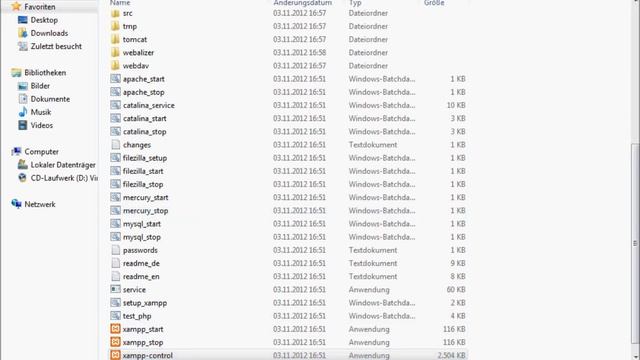Select the file name xampp-control
Screen dimensions: 640x360
[x=148, y=356]
